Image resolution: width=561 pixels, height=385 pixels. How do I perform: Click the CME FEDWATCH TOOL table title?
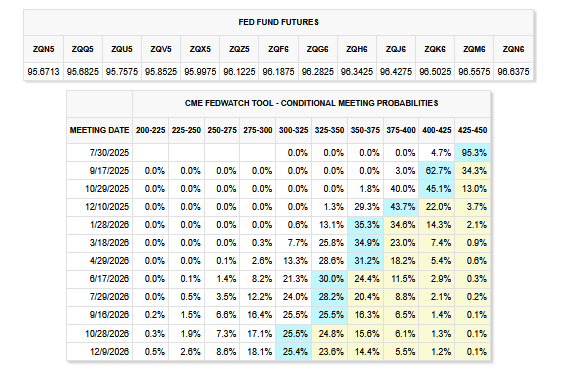pos(311,103)
